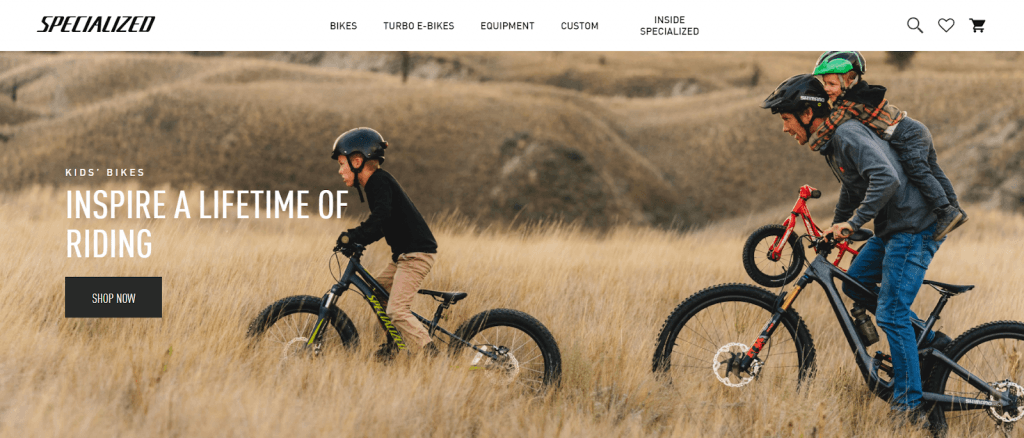Viewport: 1024px width, 438px height.
Task: Click the Inspire a Lifetime of Riding headline
Action: [x=207, y=224]
